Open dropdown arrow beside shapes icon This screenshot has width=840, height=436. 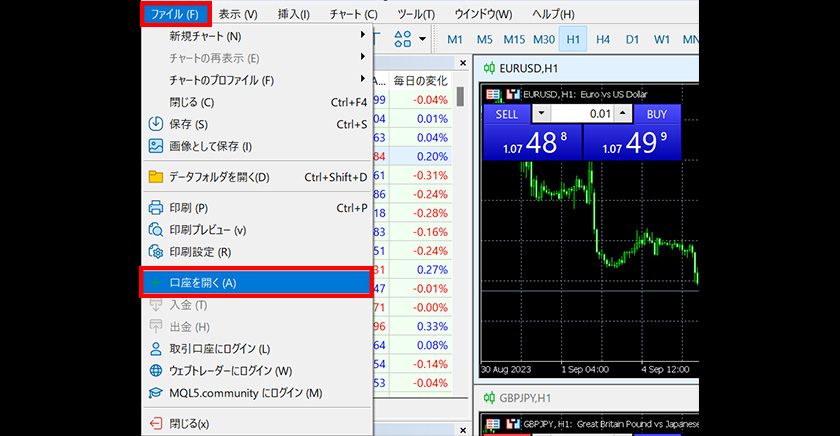tap(423, 39)
